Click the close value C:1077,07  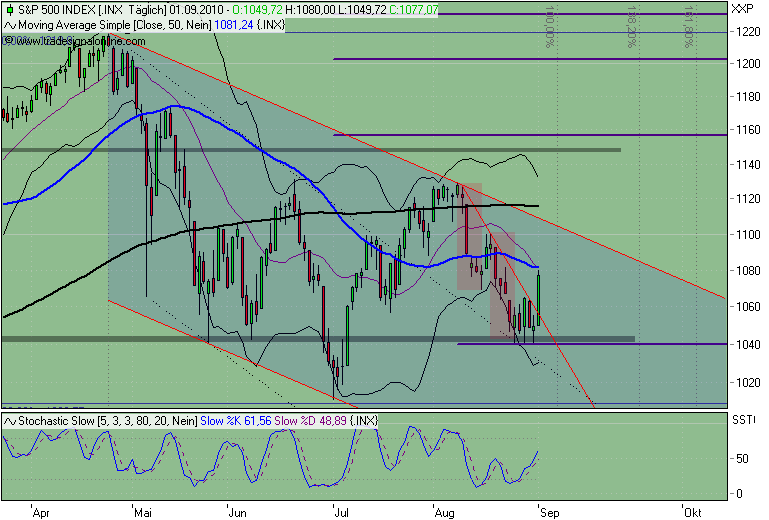click(413, 10)
